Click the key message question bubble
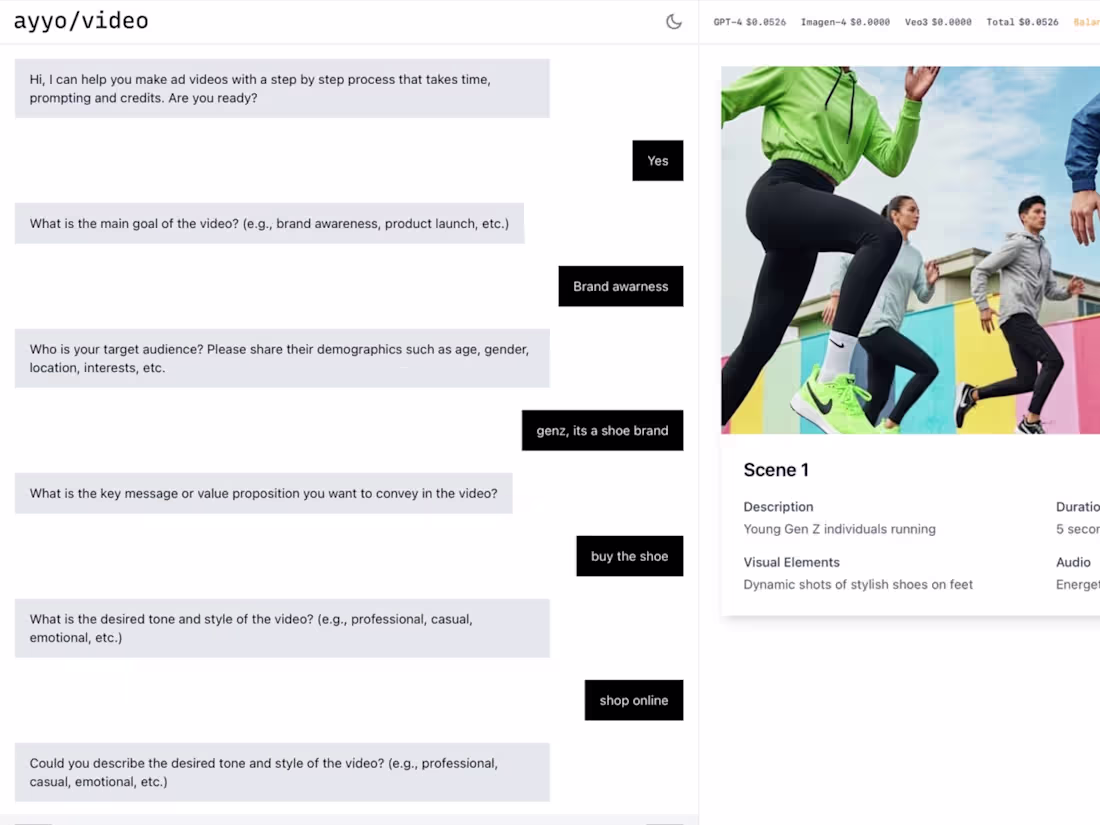 coord(263,494)
